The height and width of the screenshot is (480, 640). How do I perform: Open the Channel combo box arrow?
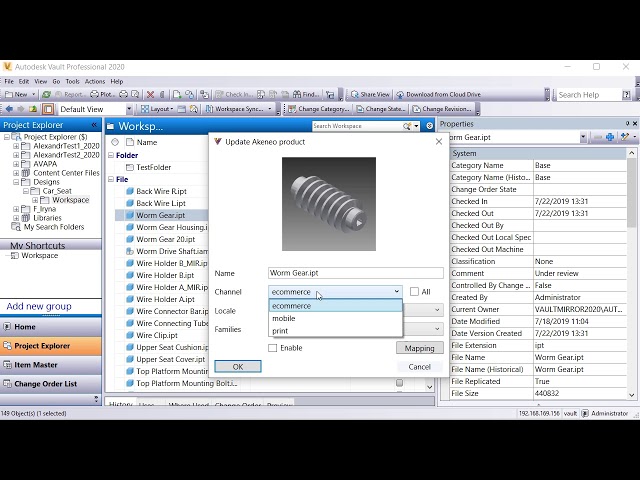pos(396,291)
